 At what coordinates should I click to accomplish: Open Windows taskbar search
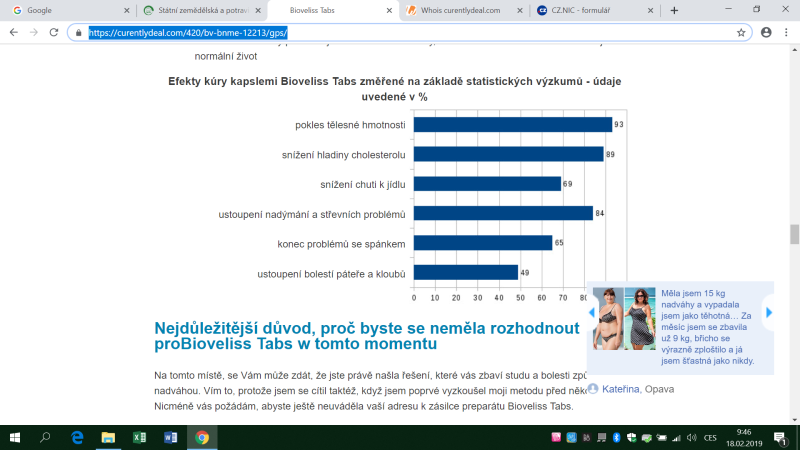(x=45, y=437)
